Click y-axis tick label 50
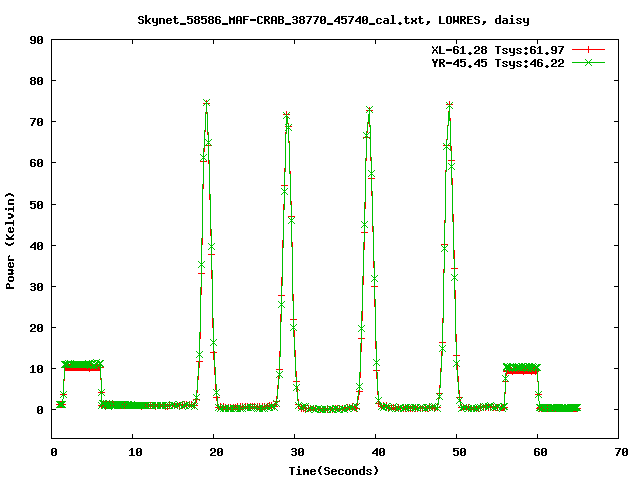The width and height of the screenshot is (640, 480). point(36,204)
